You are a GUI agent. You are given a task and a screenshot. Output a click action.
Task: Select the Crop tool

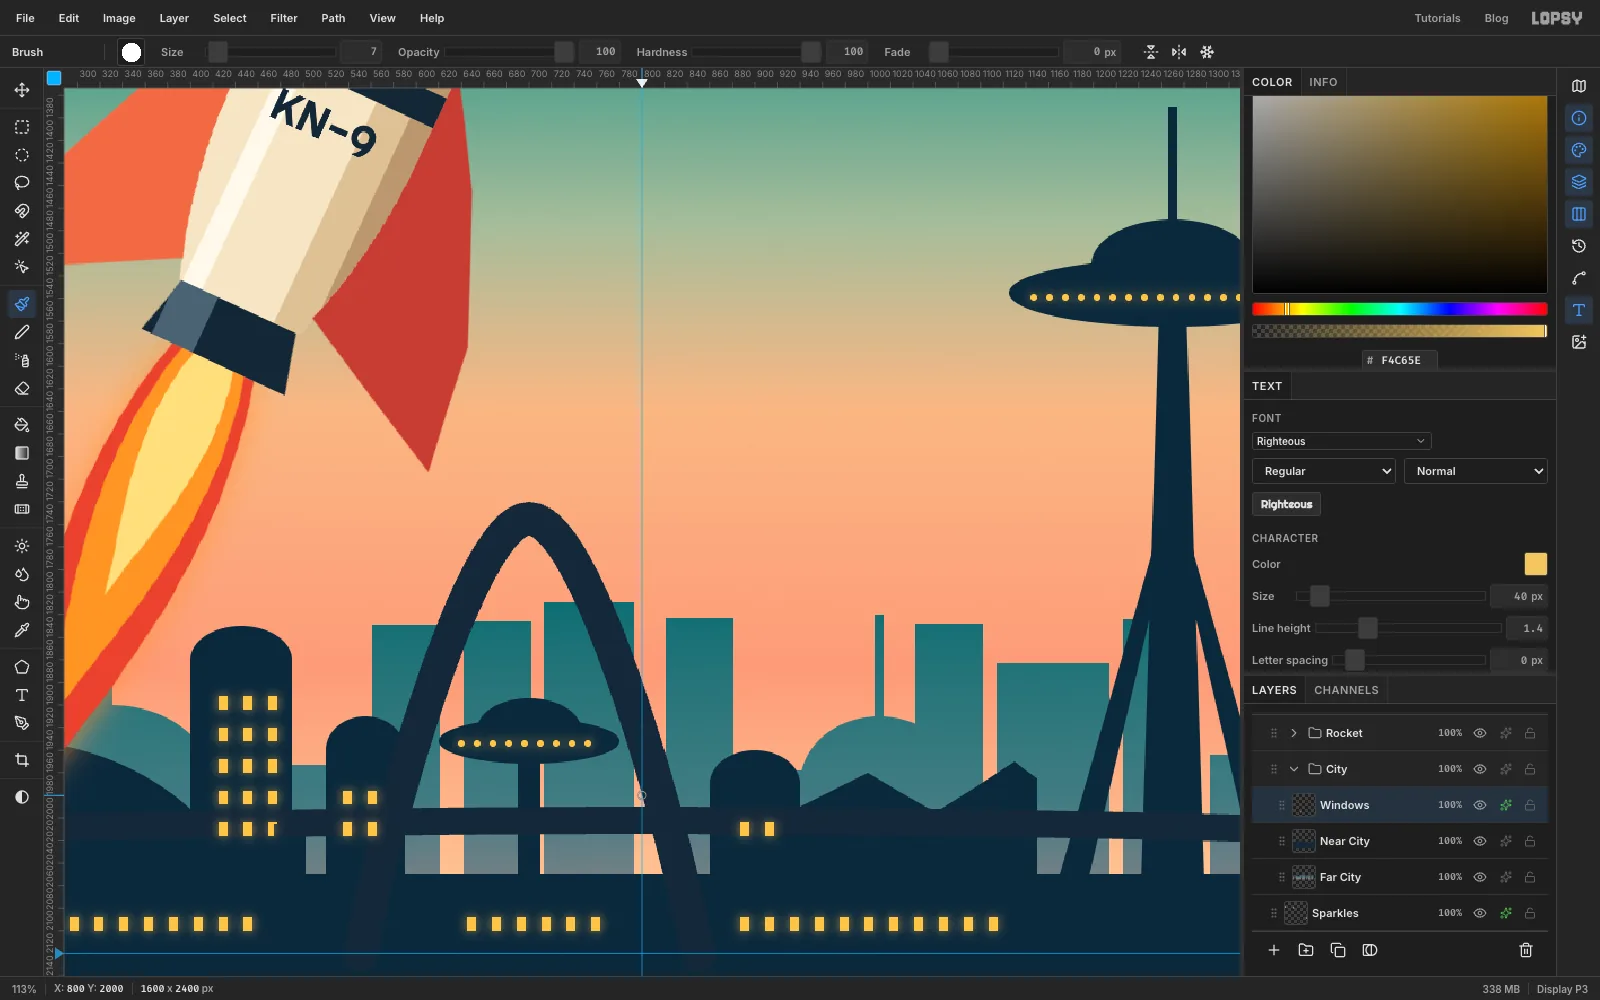click(x=22, y=760)
